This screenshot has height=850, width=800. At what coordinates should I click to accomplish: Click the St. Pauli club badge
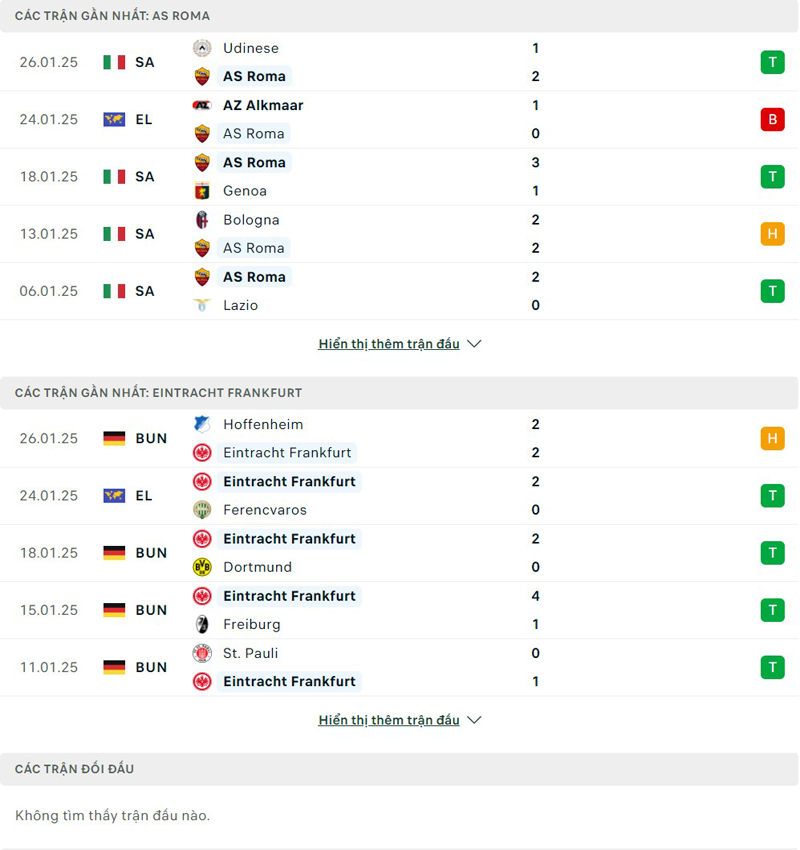(x=202, y=653)
